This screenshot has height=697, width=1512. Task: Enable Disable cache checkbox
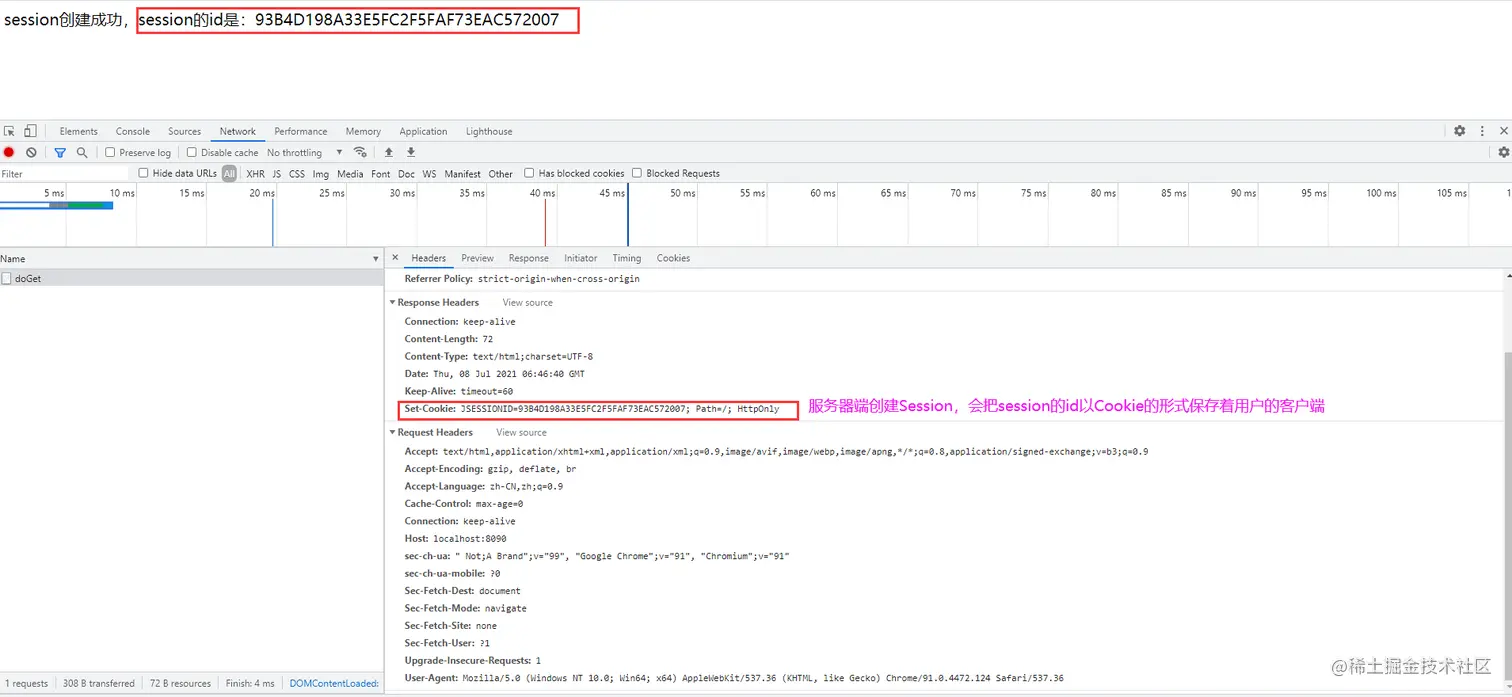point(192,152)
